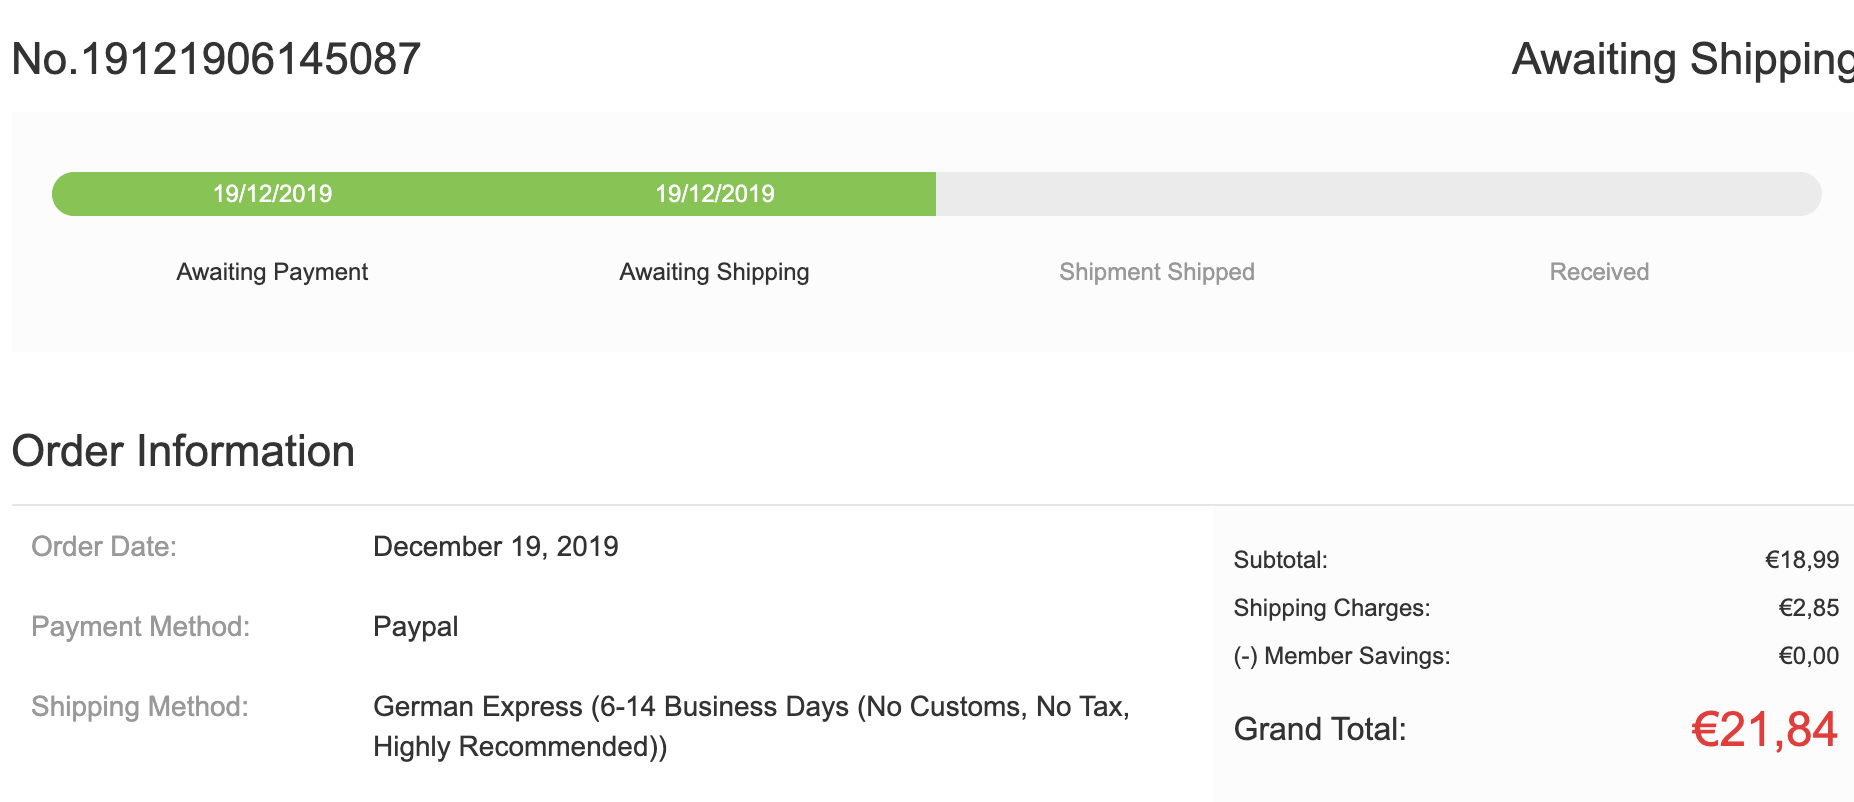Click the Awaiting Shipping status heading at top right
The width and height of the screenshot is (1854, 802).
pyautogui.click(x=1682, y=59)
